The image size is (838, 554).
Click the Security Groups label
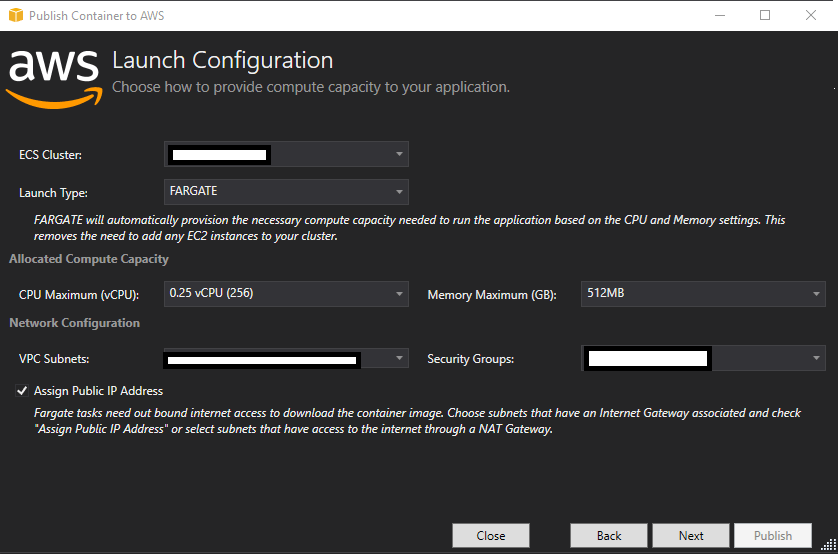470,359
